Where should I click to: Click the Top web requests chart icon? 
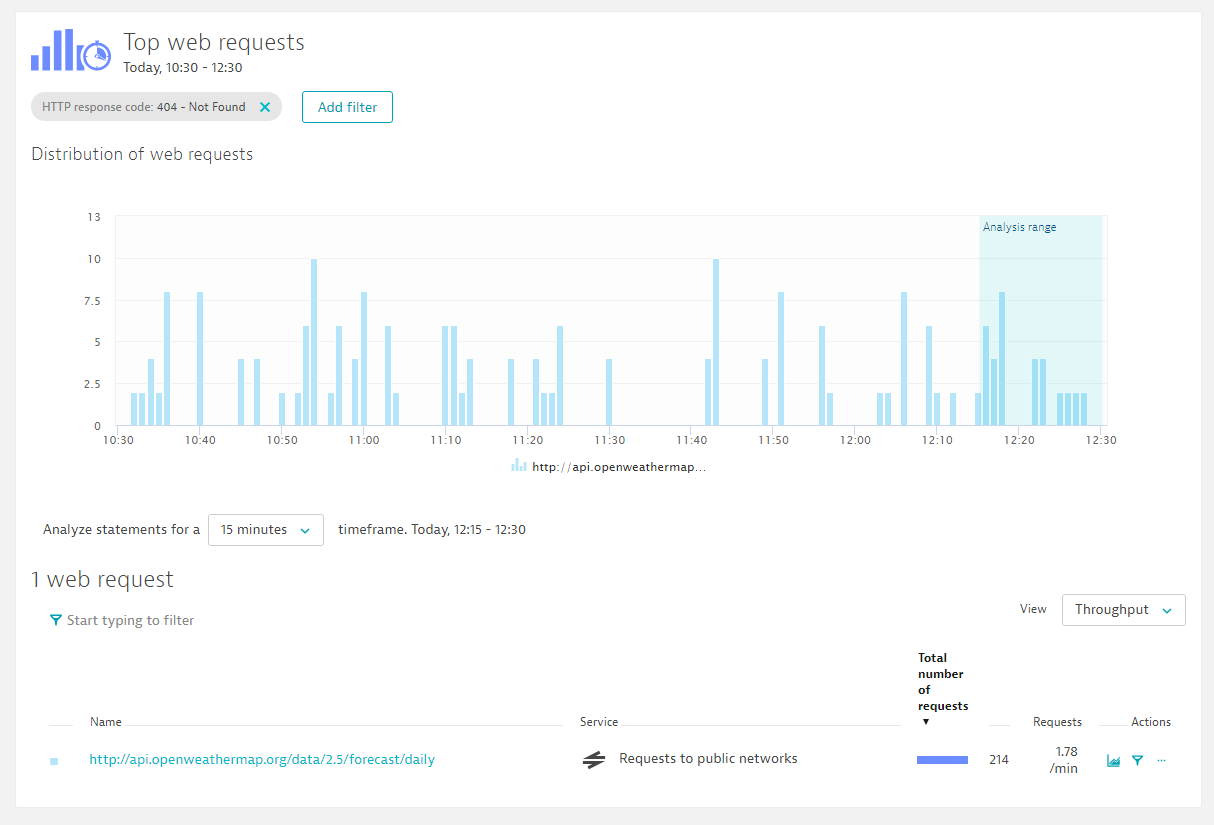pos(70,50)
